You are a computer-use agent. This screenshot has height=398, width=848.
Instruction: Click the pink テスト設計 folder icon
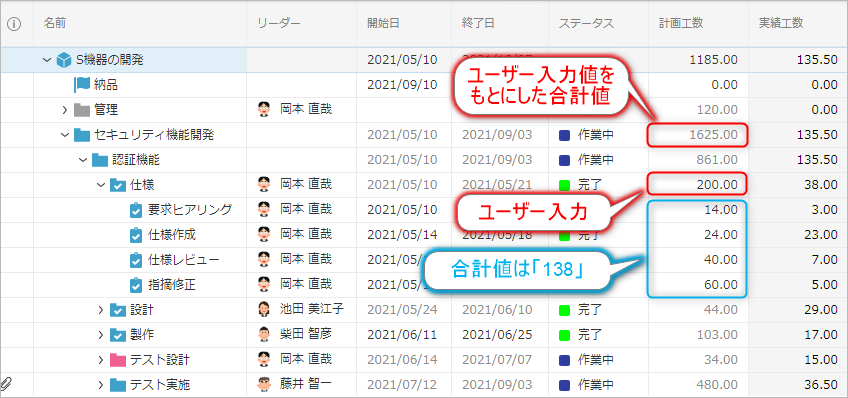(117, 360)
